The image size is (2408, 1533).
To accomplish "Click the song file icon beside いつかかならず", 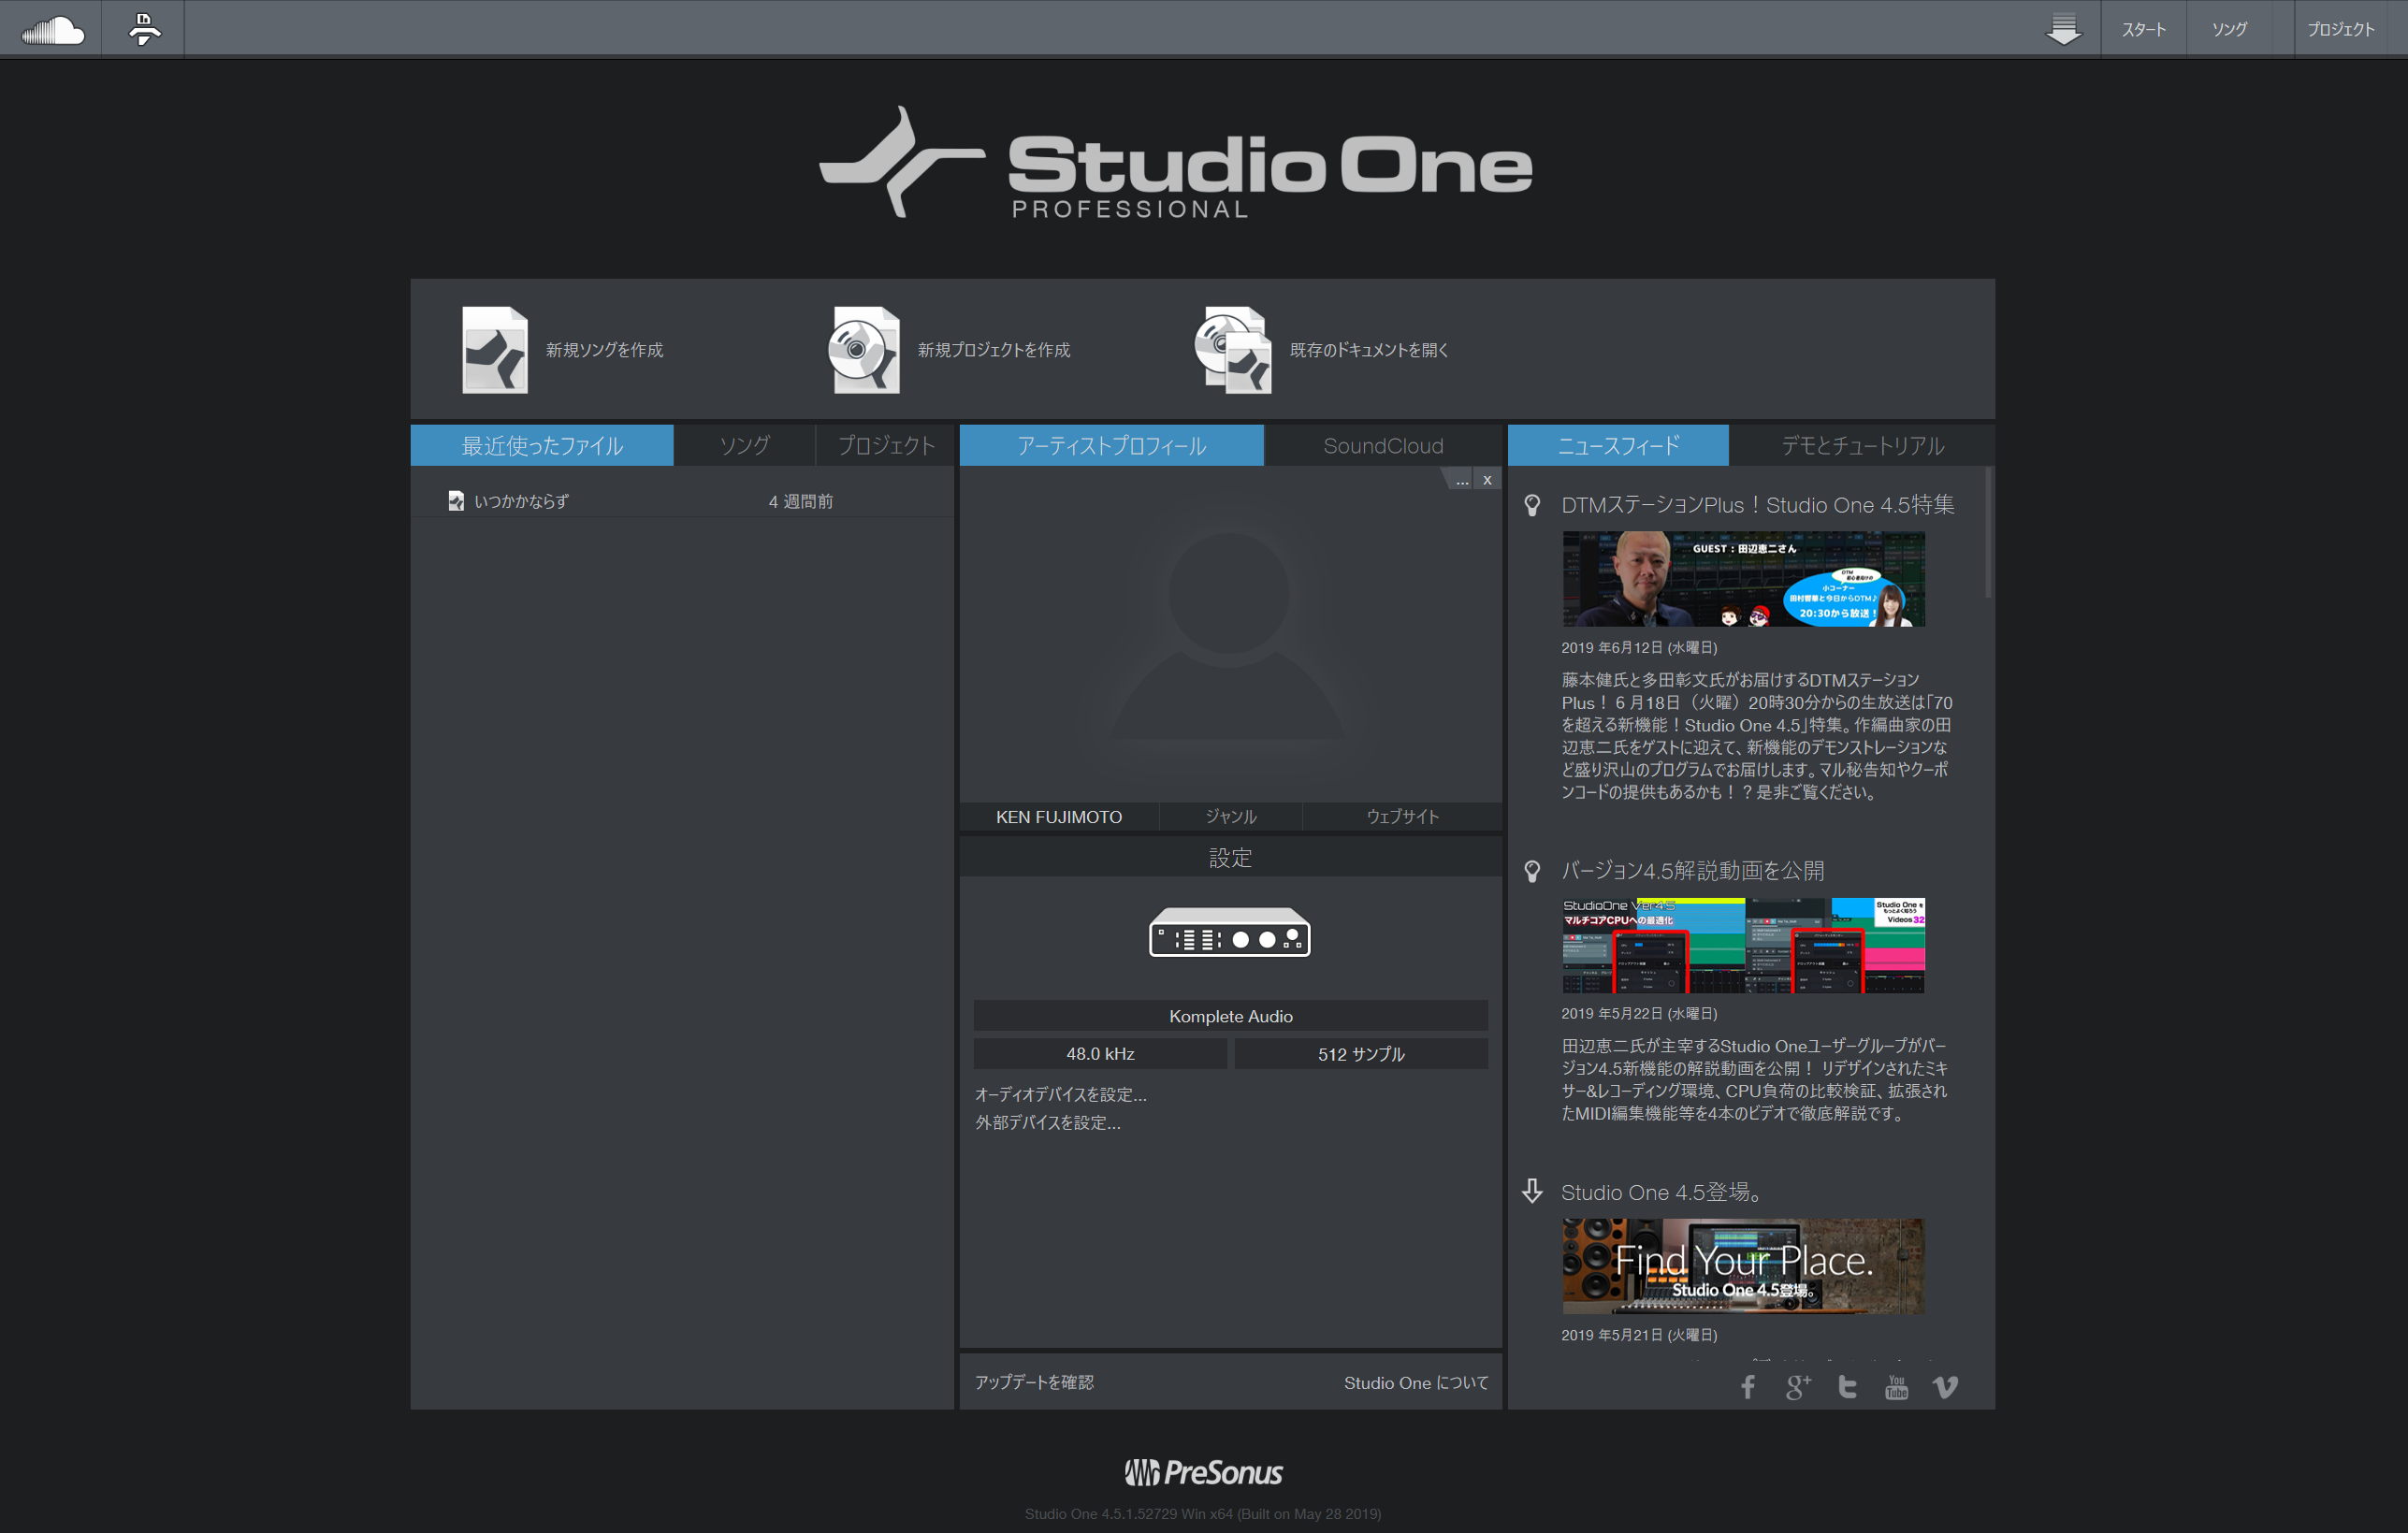I will [456, 501].
